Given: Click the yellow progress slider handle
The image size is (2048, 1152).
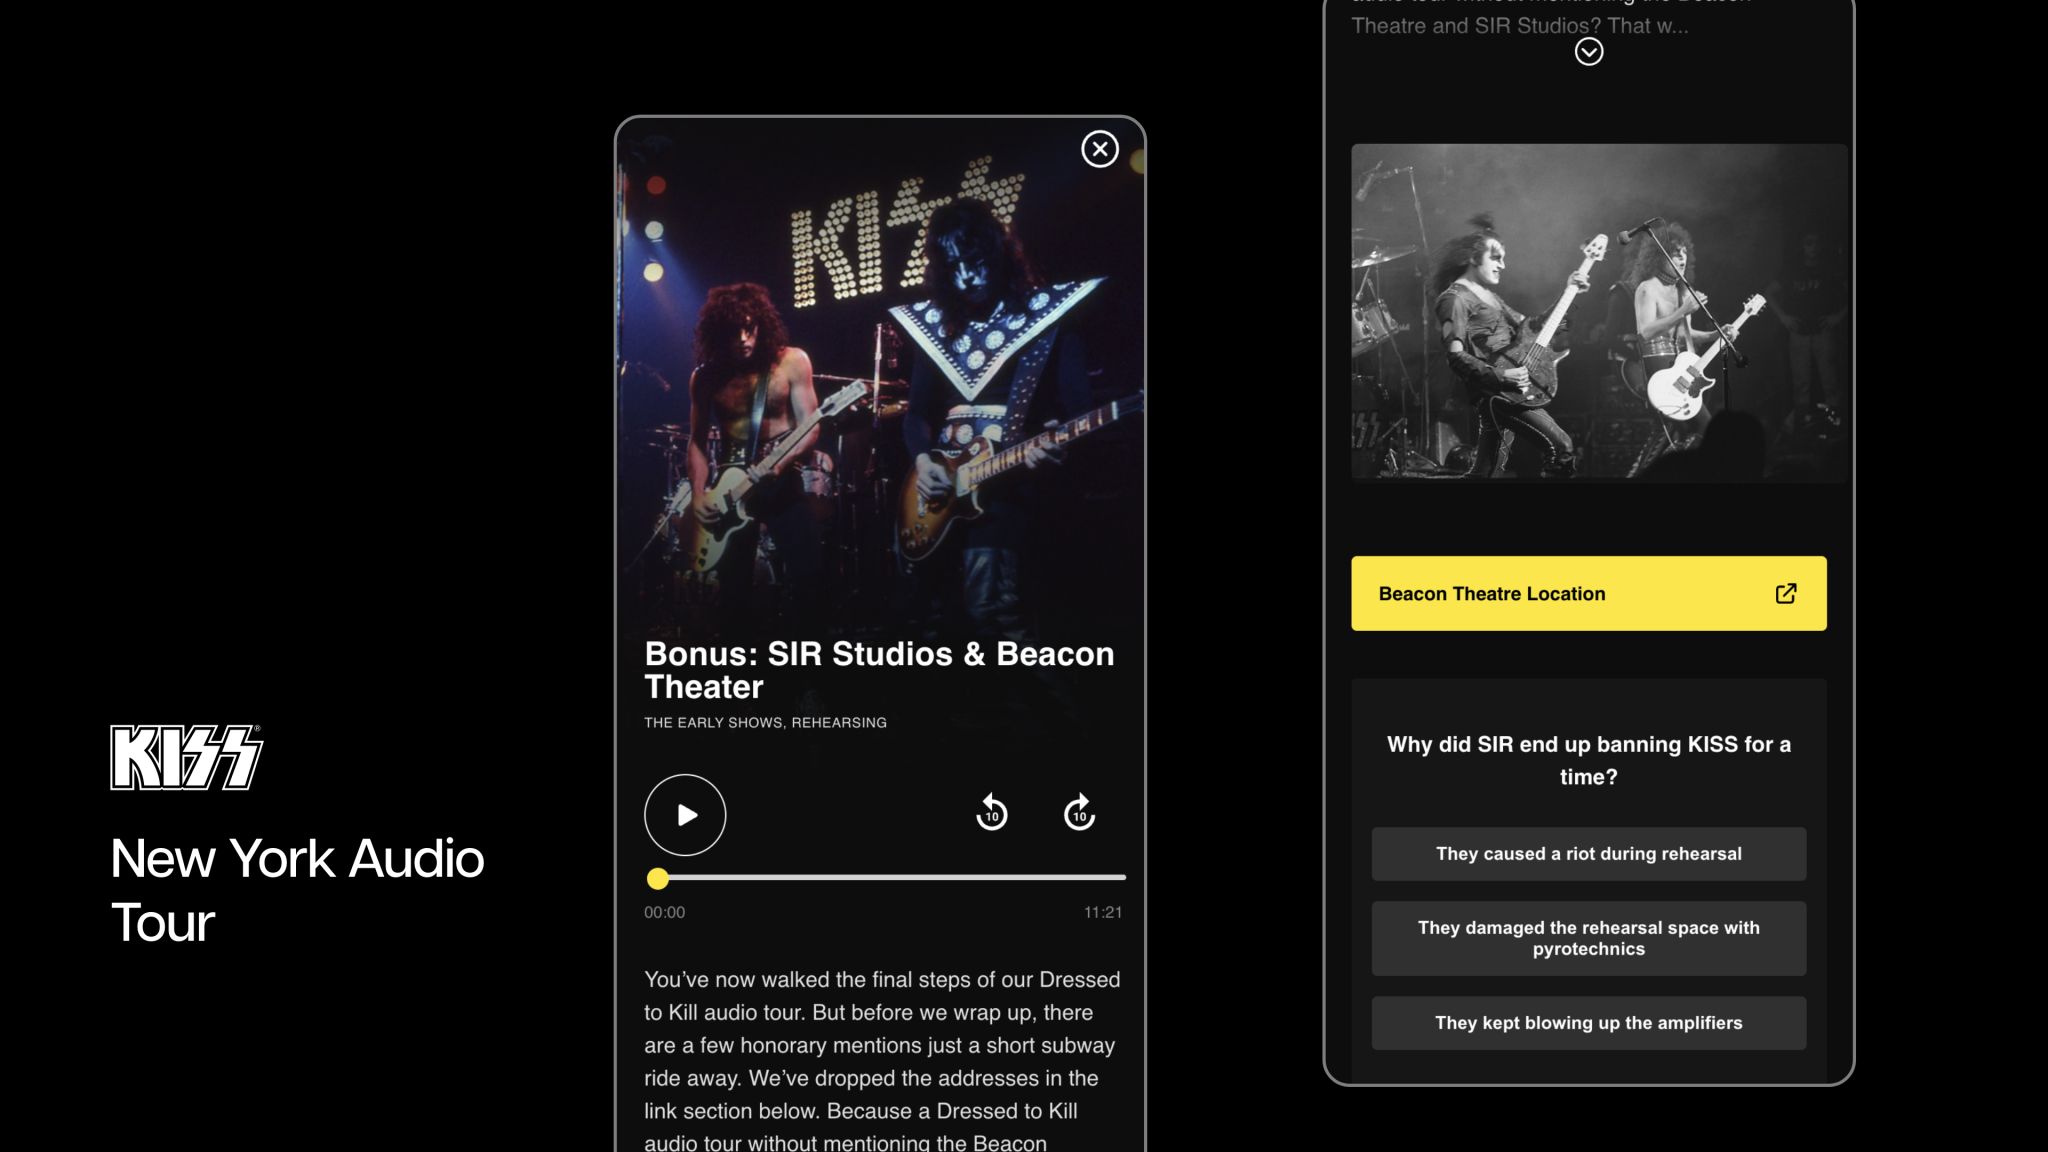Looking at the screenshot, I should 657,878.
